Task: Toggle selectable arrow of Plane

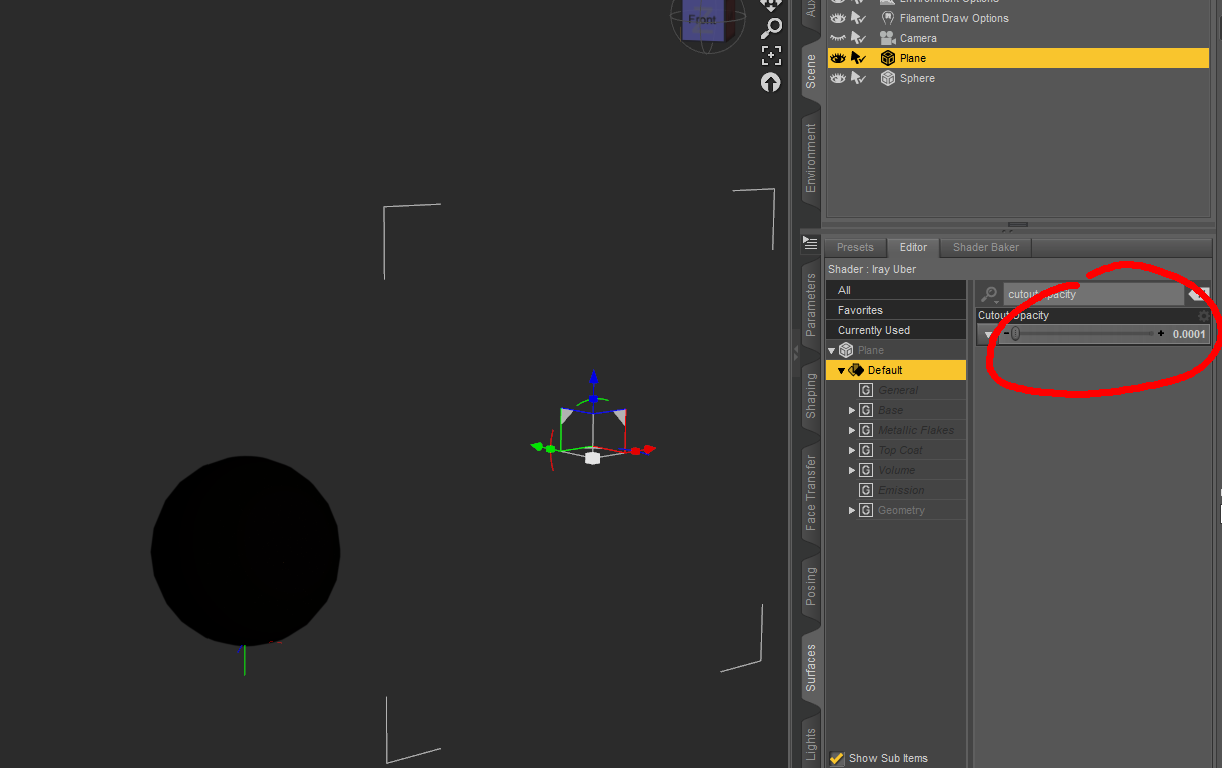Action: pos(858,58)
